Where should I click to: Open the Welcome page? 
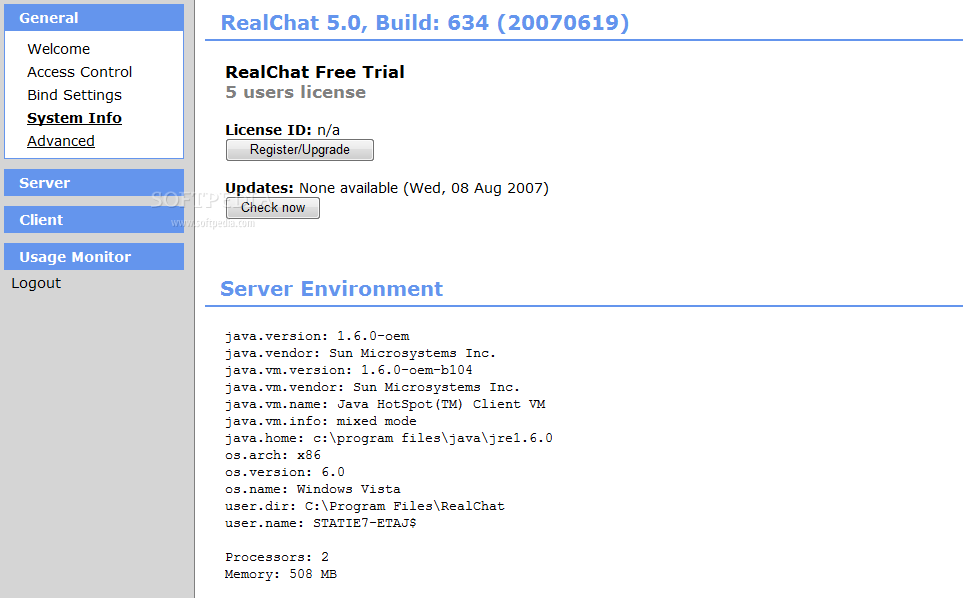tap(59, 49)
